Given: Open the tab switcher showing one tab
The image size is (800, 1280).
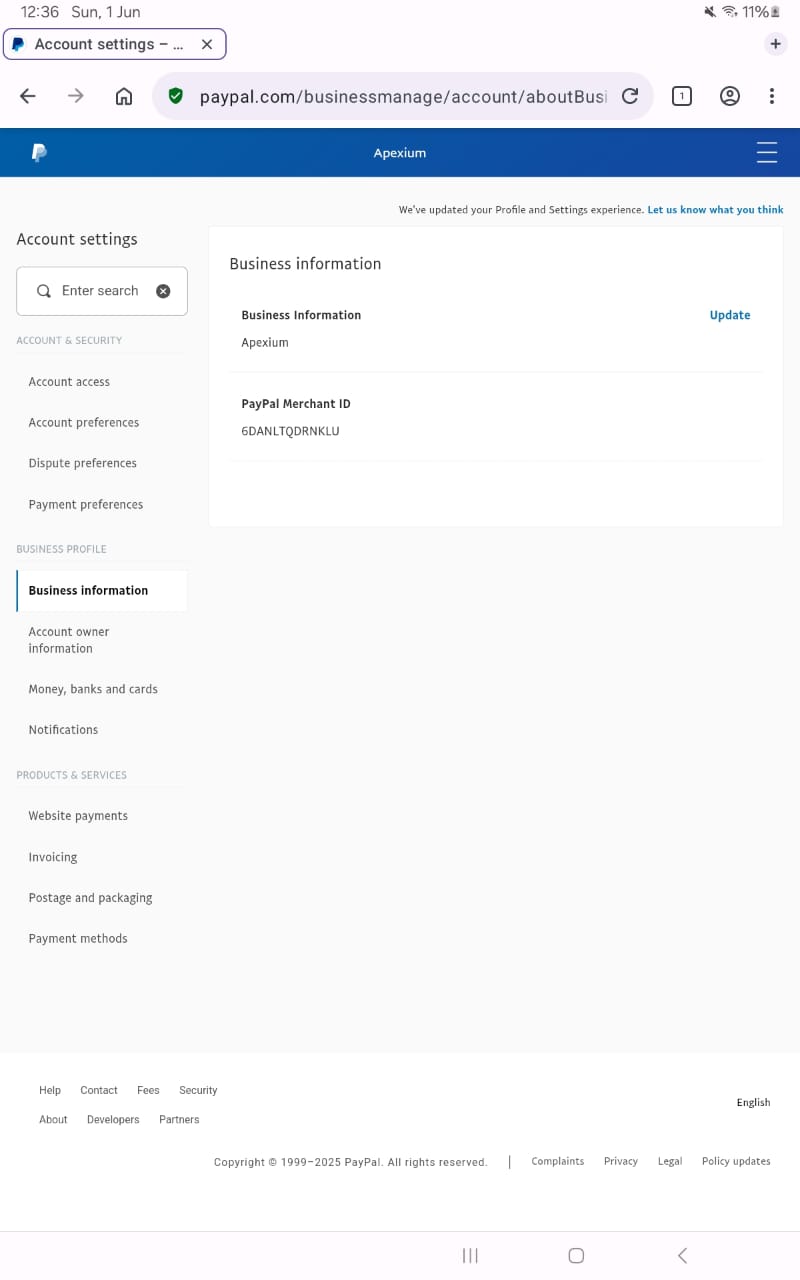Looking at the screenshot, I should coord(681,96).
